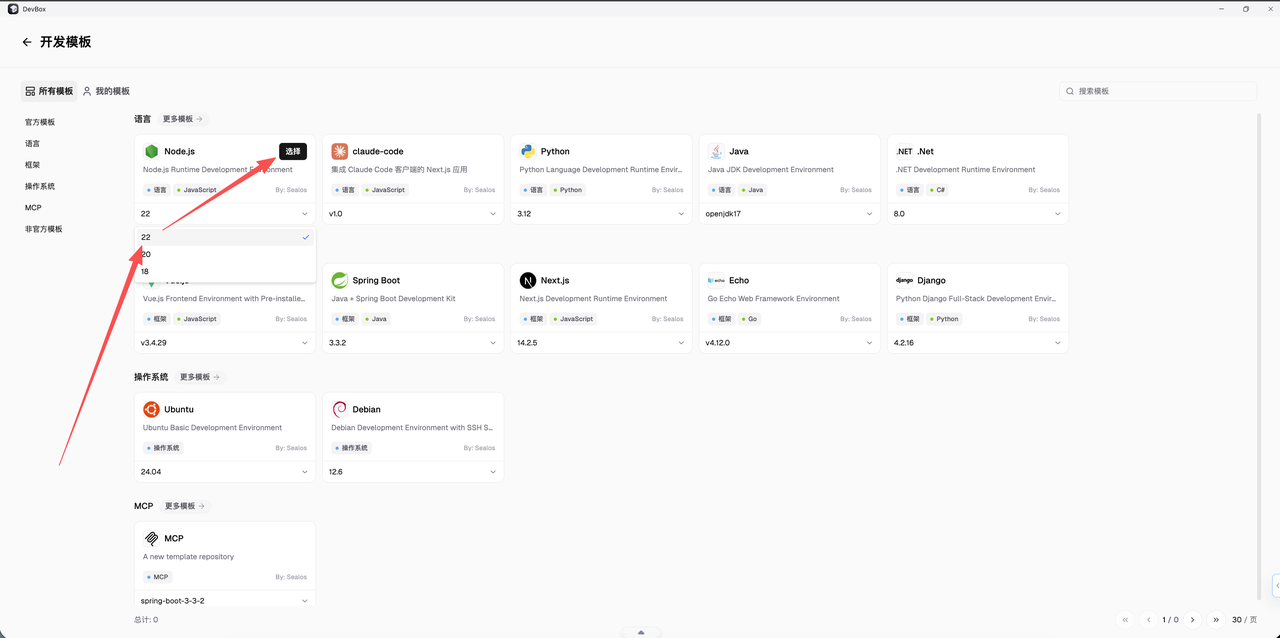Open claude-code version dropdown v1.0
The width and height of the screenshot is (1280, 638).
click(413, 214)
